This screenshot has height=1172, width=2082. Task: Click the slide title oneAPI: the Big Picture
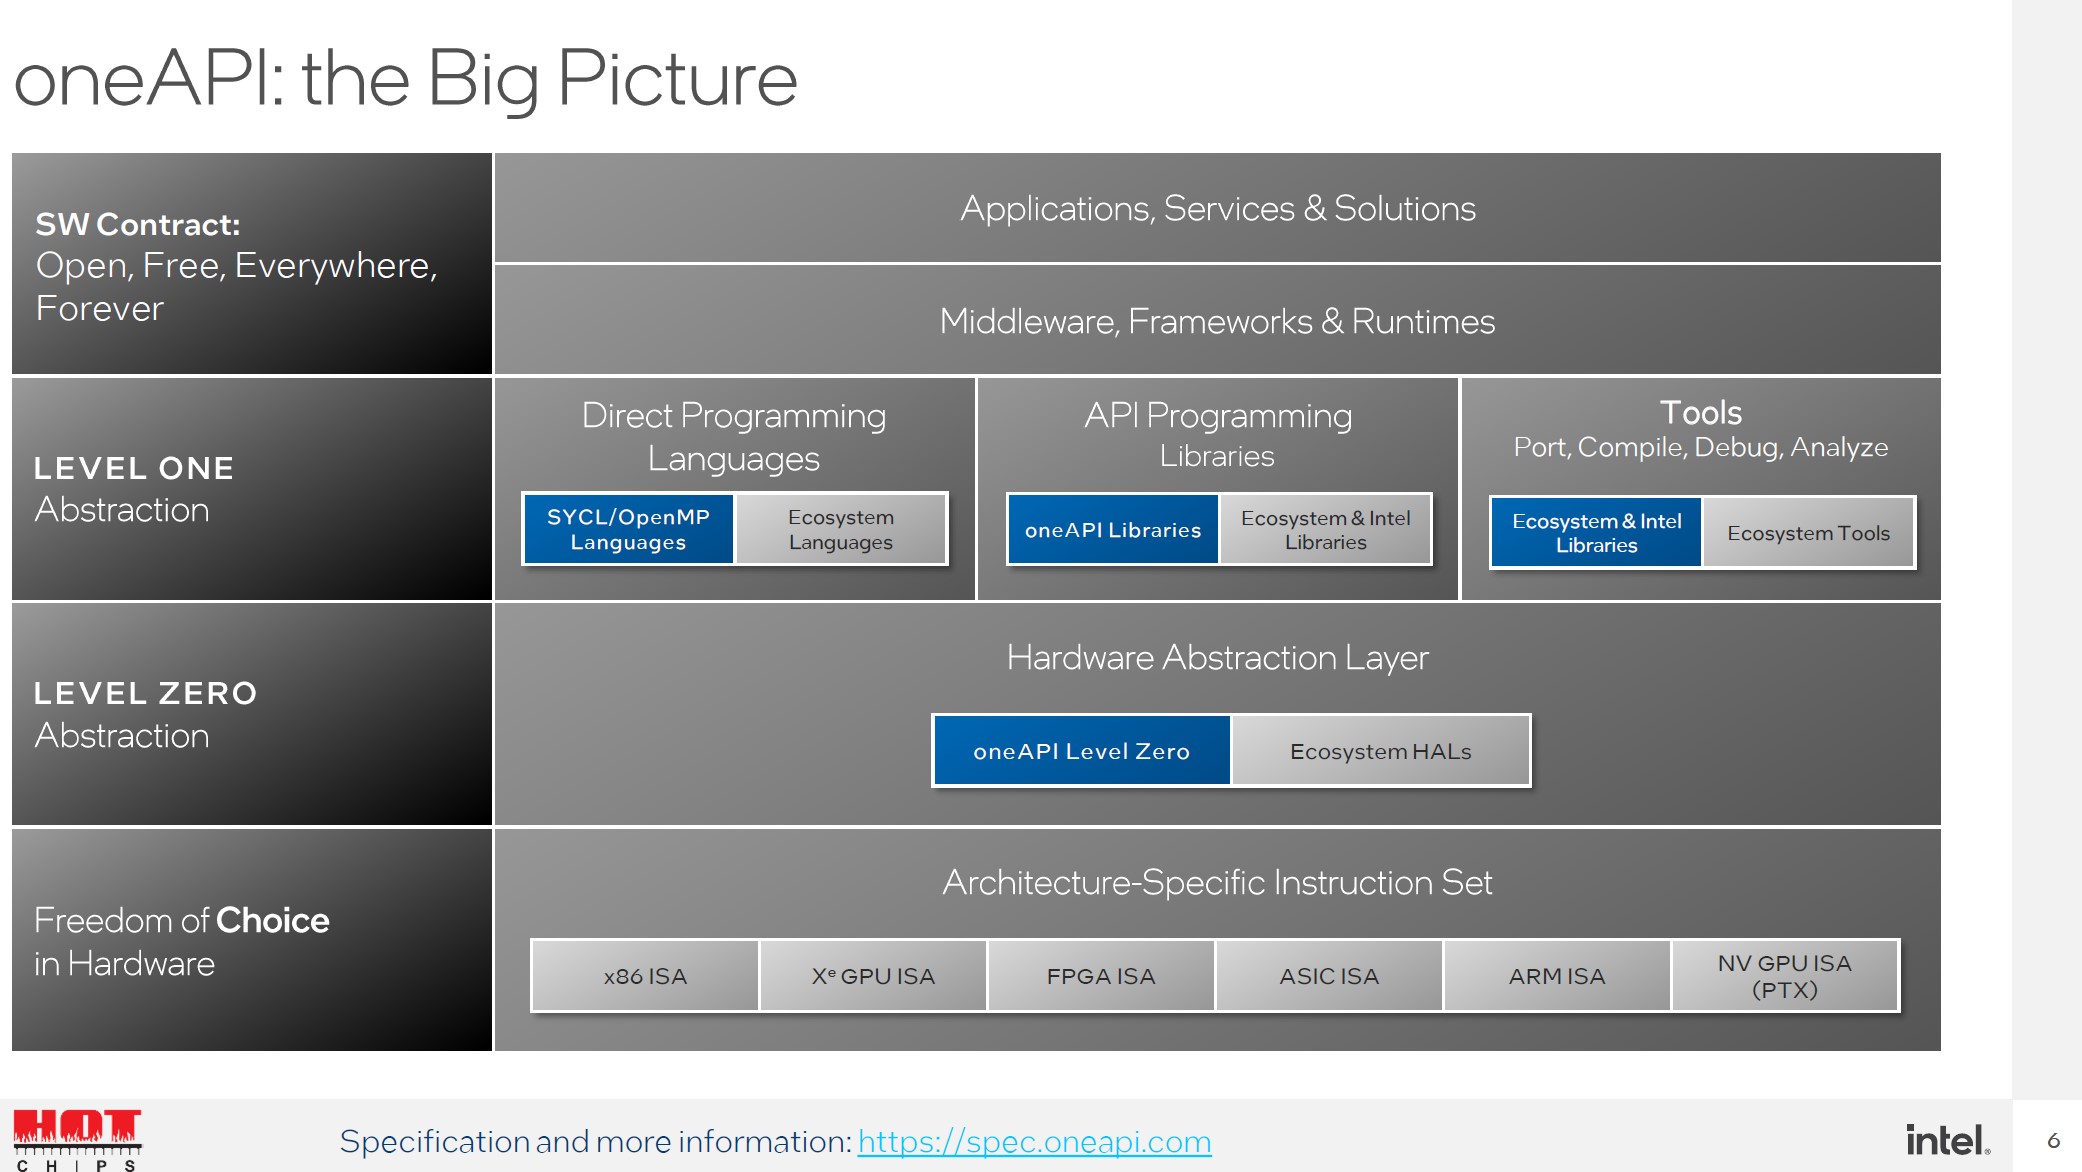point(405,78)
